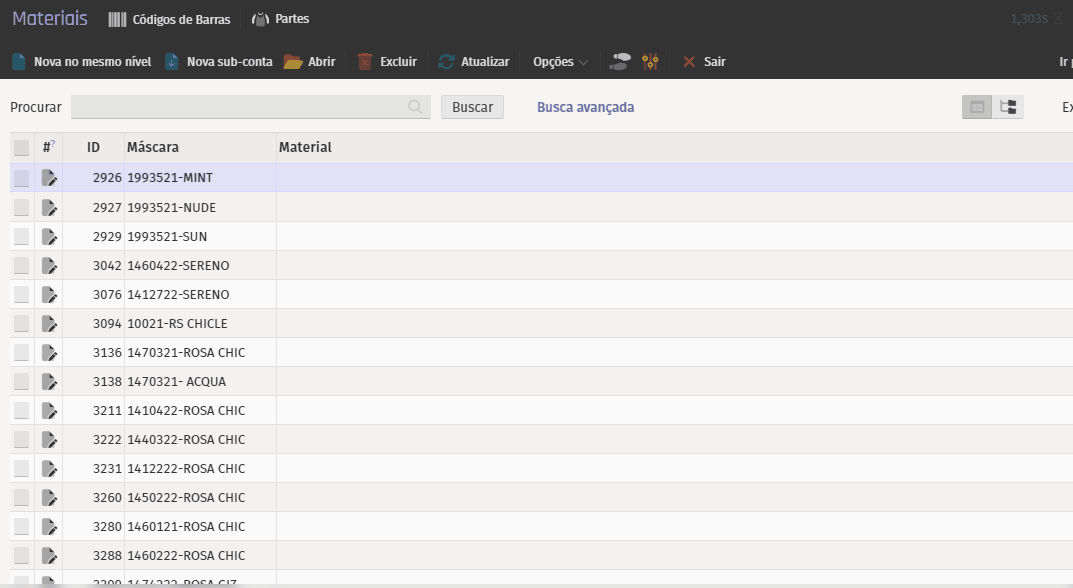Check the select-all checkbox in header
The height and width of the screenshot is (588, 1073).
21,148
